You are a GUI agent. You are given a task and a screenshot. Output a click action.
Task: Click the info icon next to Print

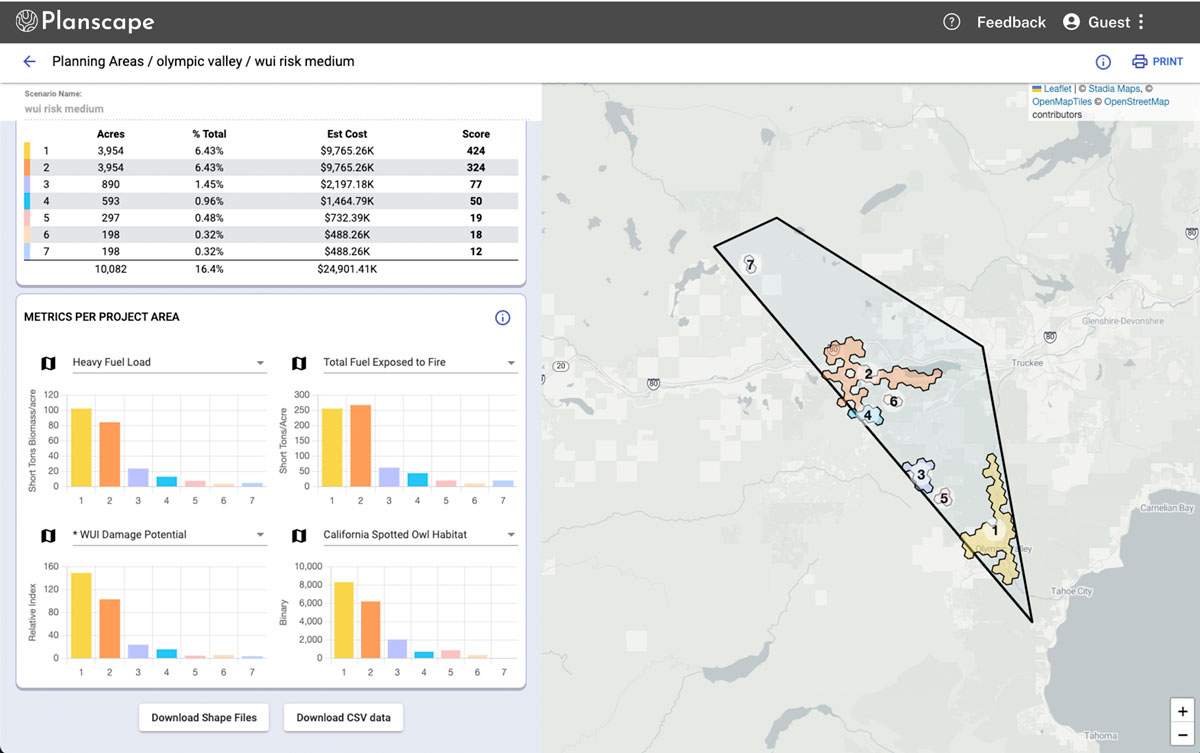coord(1103,62)
